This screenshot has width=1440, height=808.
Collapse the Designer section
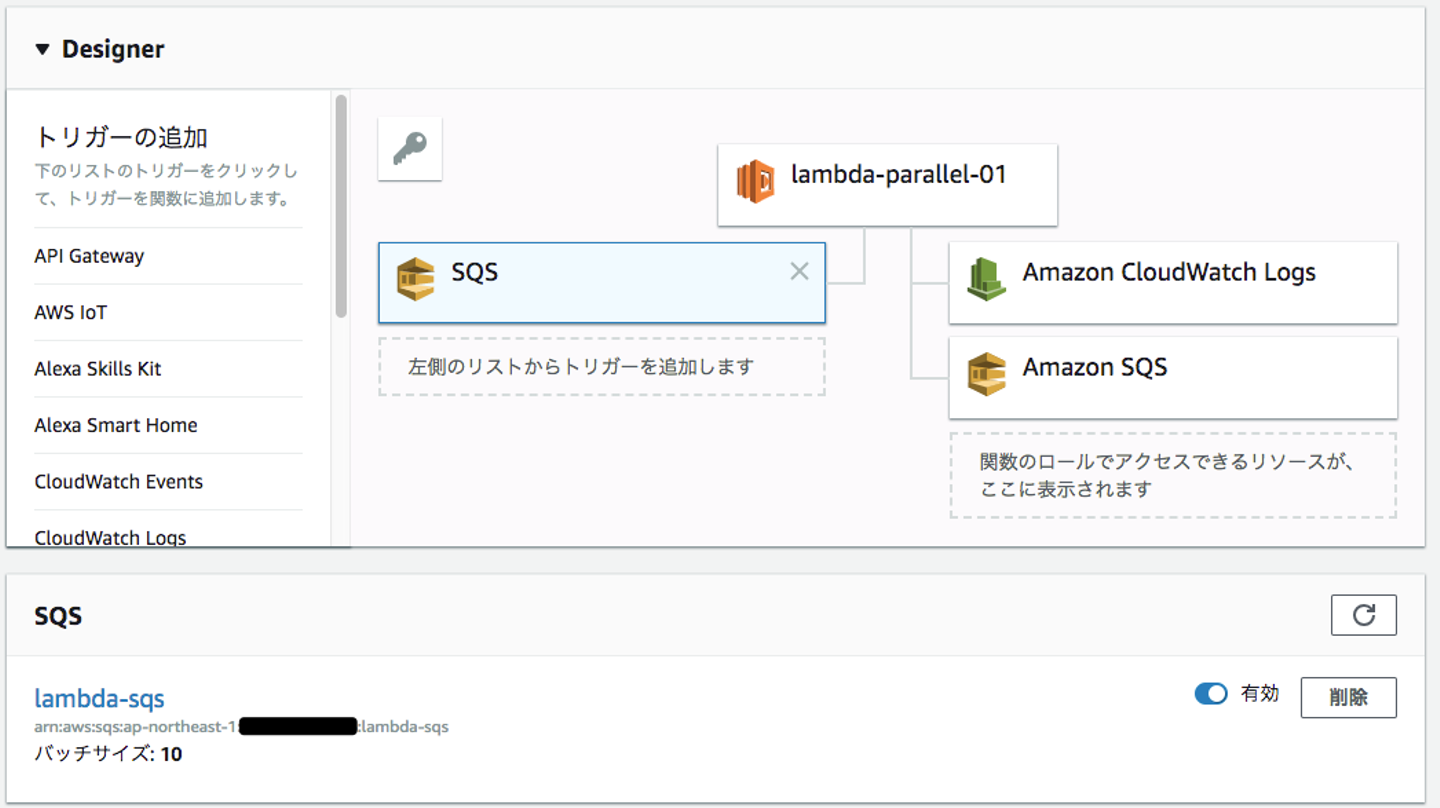point(42,49)
